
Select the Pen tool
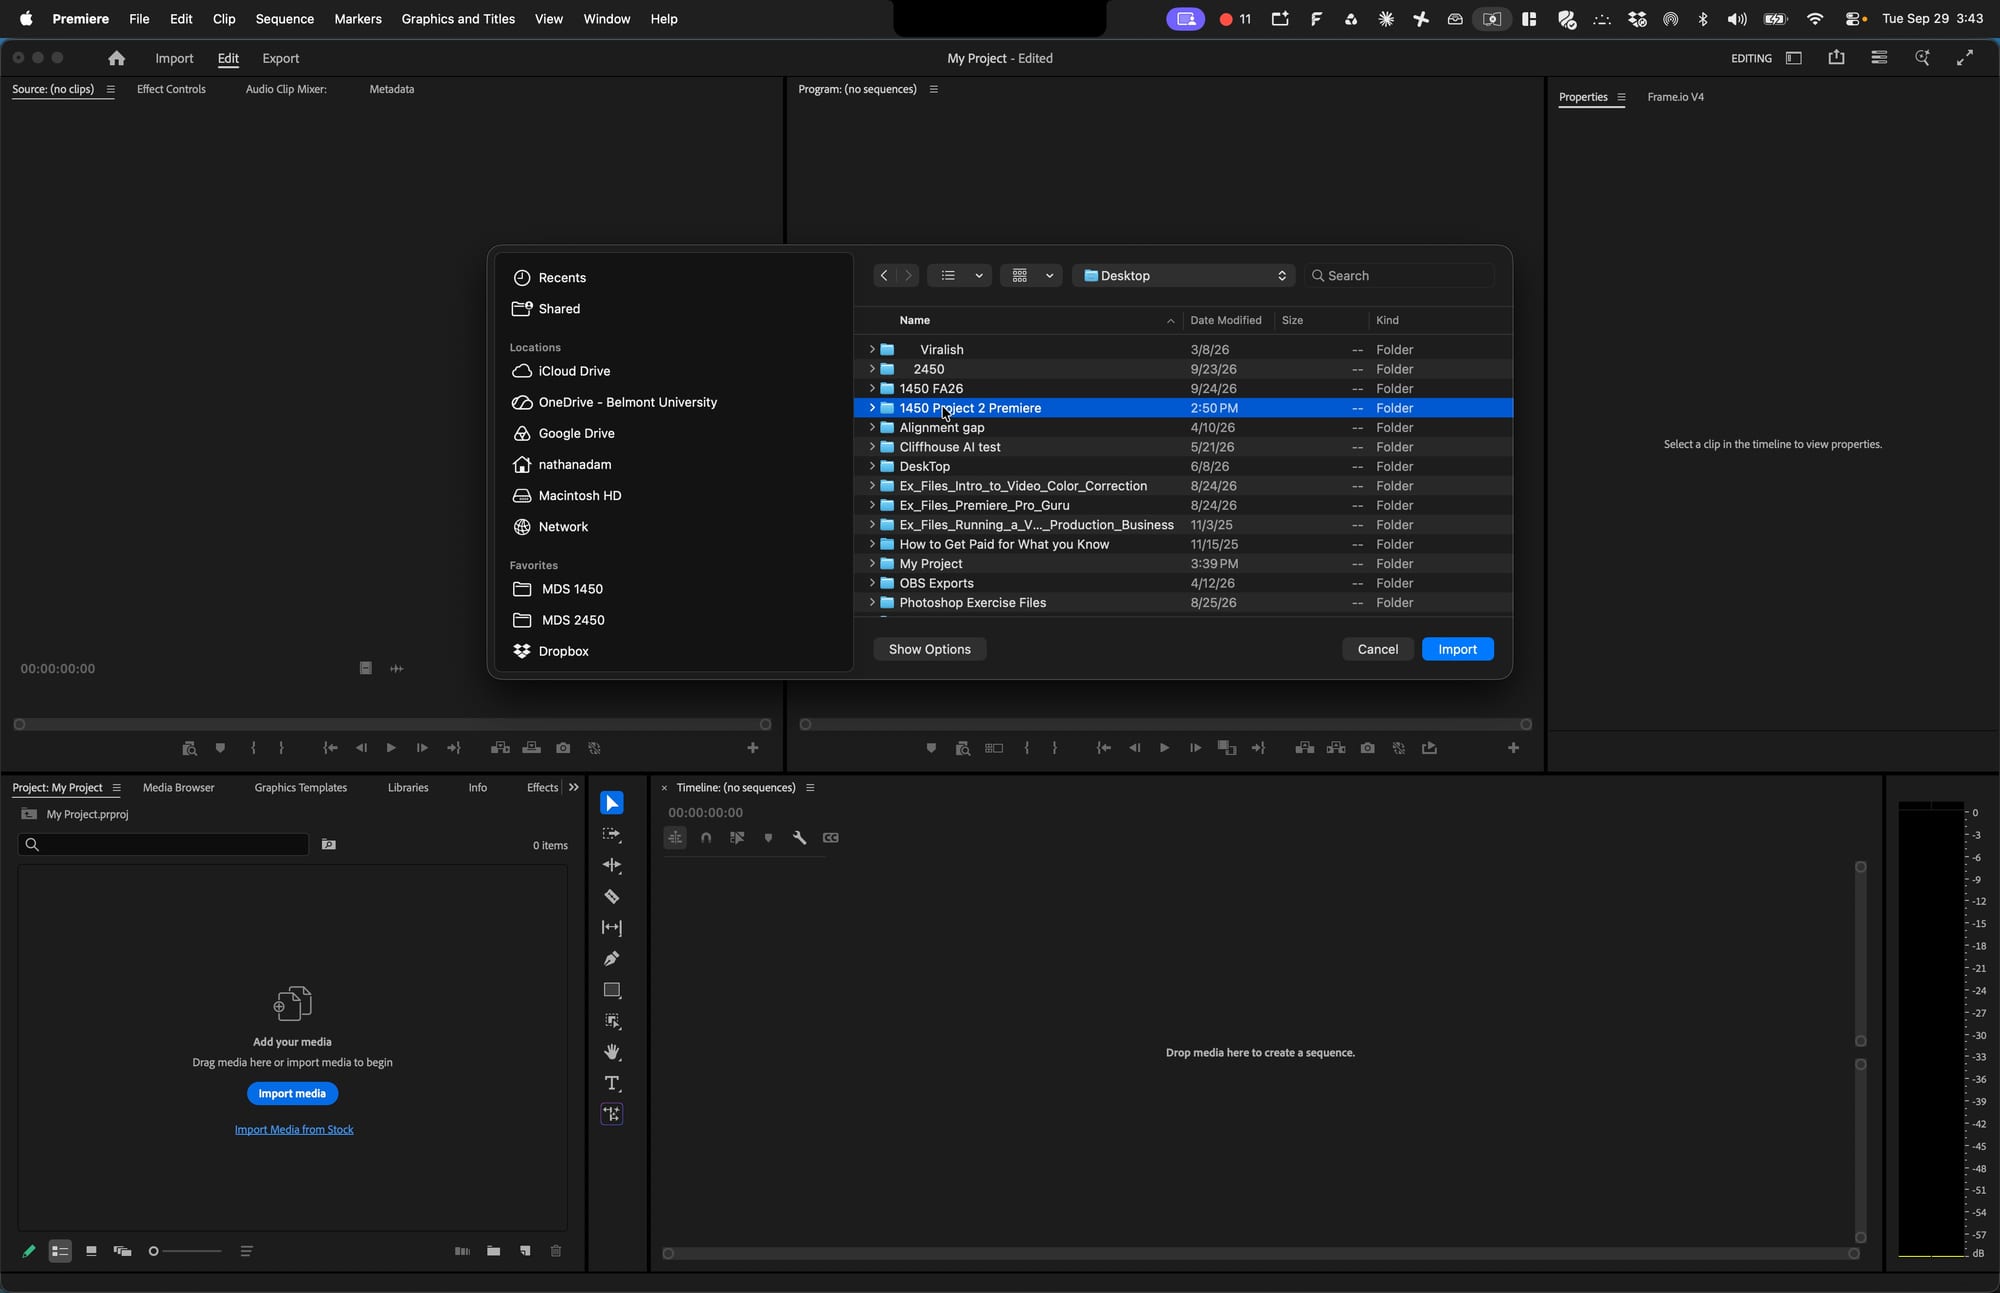tap(612, 959)
